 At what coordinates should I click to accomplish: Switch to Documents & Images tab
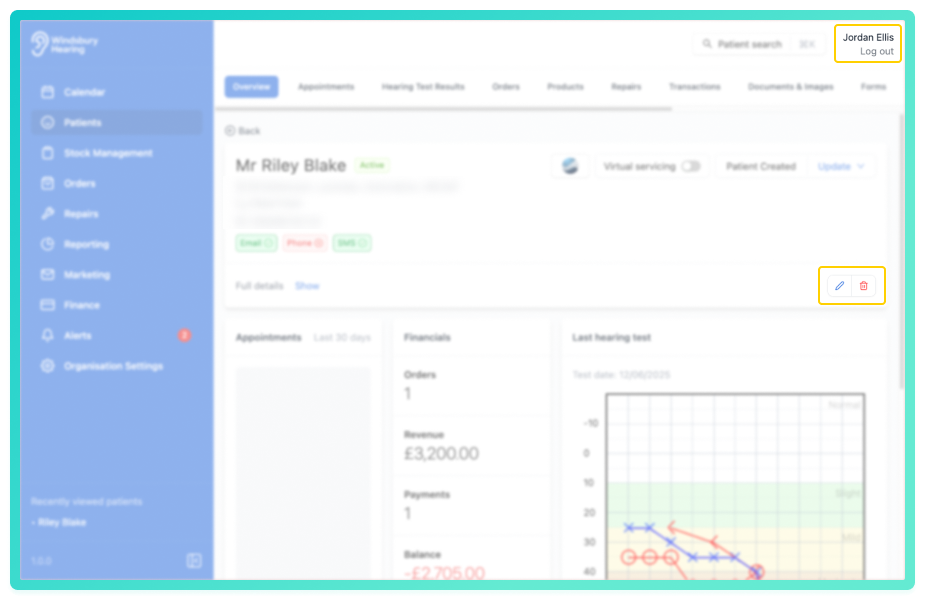[790, 87]
